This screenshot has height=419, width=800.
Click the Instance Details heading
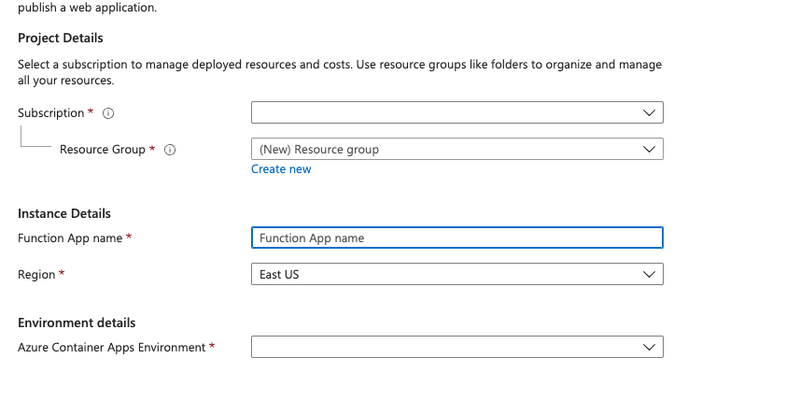pos(64,213)
